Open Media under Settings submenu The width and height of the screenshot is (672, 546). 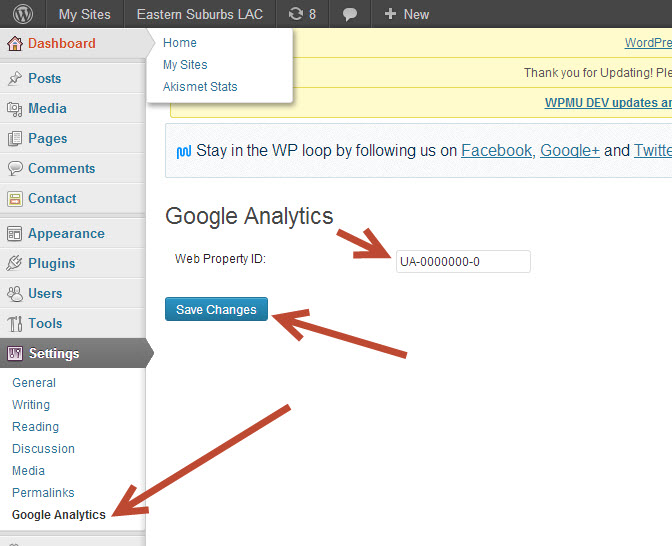point(28,471)
